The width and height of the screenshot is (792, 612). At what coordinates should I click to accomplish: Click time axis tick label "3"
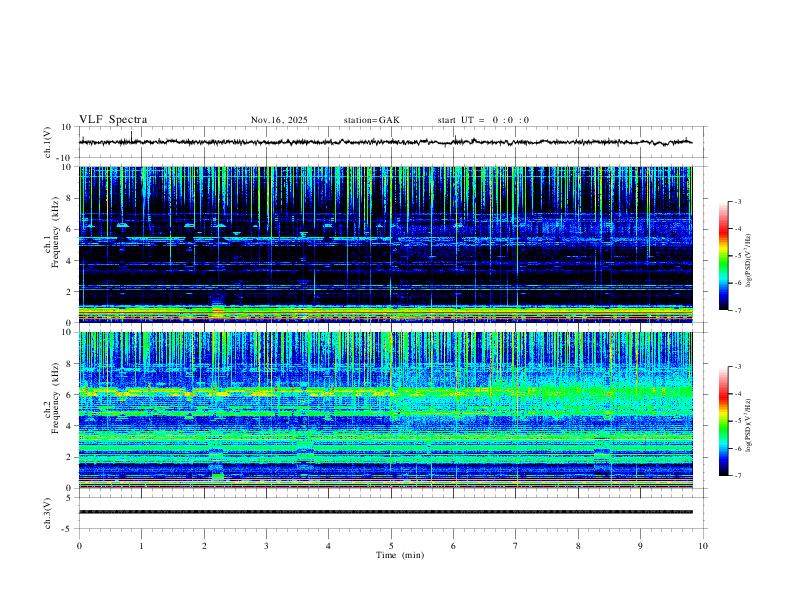click(x=266, y=546)
